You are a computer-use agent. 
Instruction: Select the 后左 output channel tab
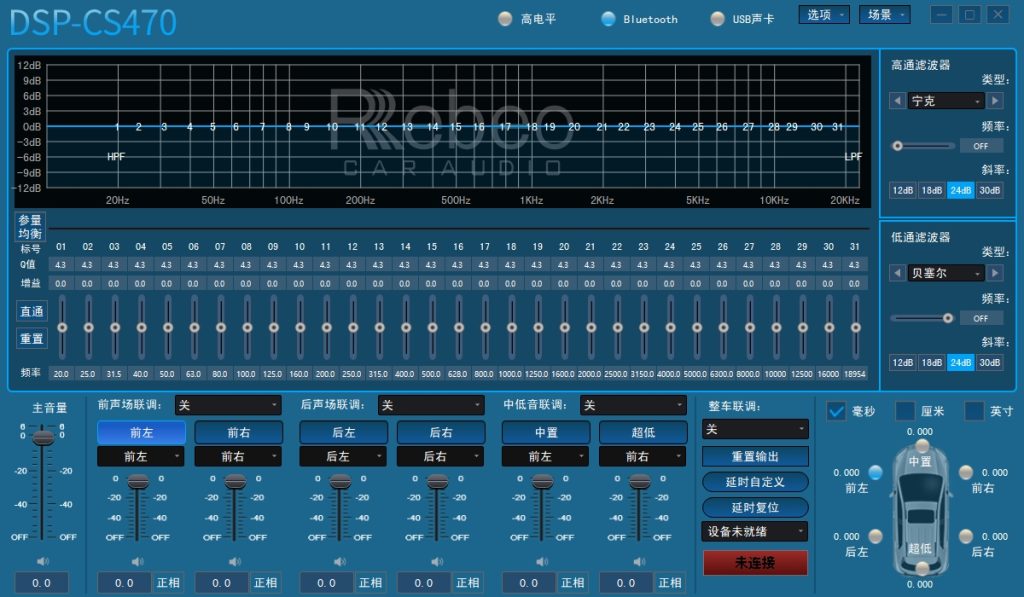coord(344,432)
